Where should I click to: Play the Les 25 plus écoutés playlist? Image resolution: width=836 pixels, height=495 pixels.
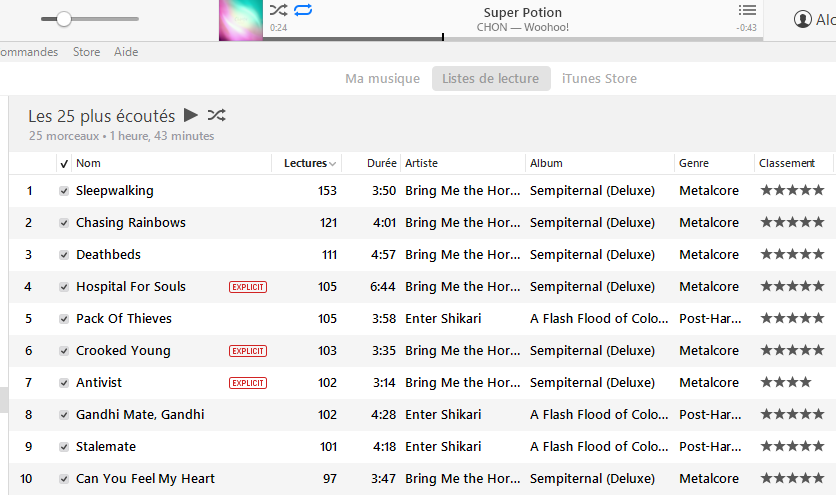click(x=190, y=115)
